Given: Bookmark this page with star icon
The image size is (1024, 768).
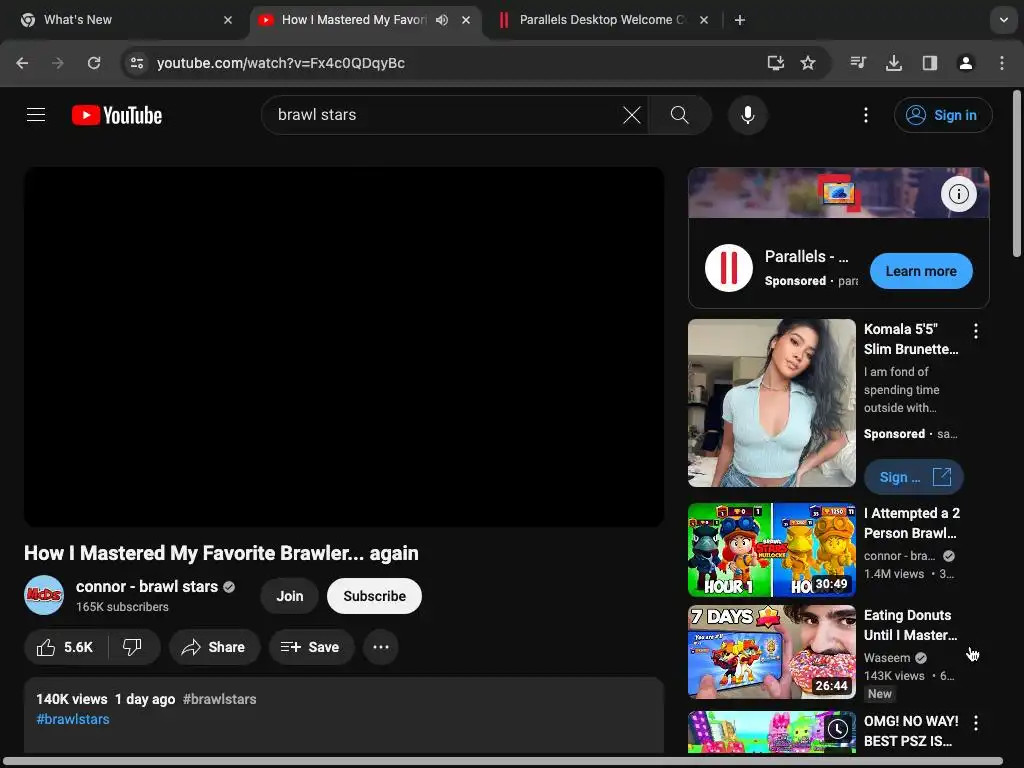Looking at the screenshot, I should [808, 63].
